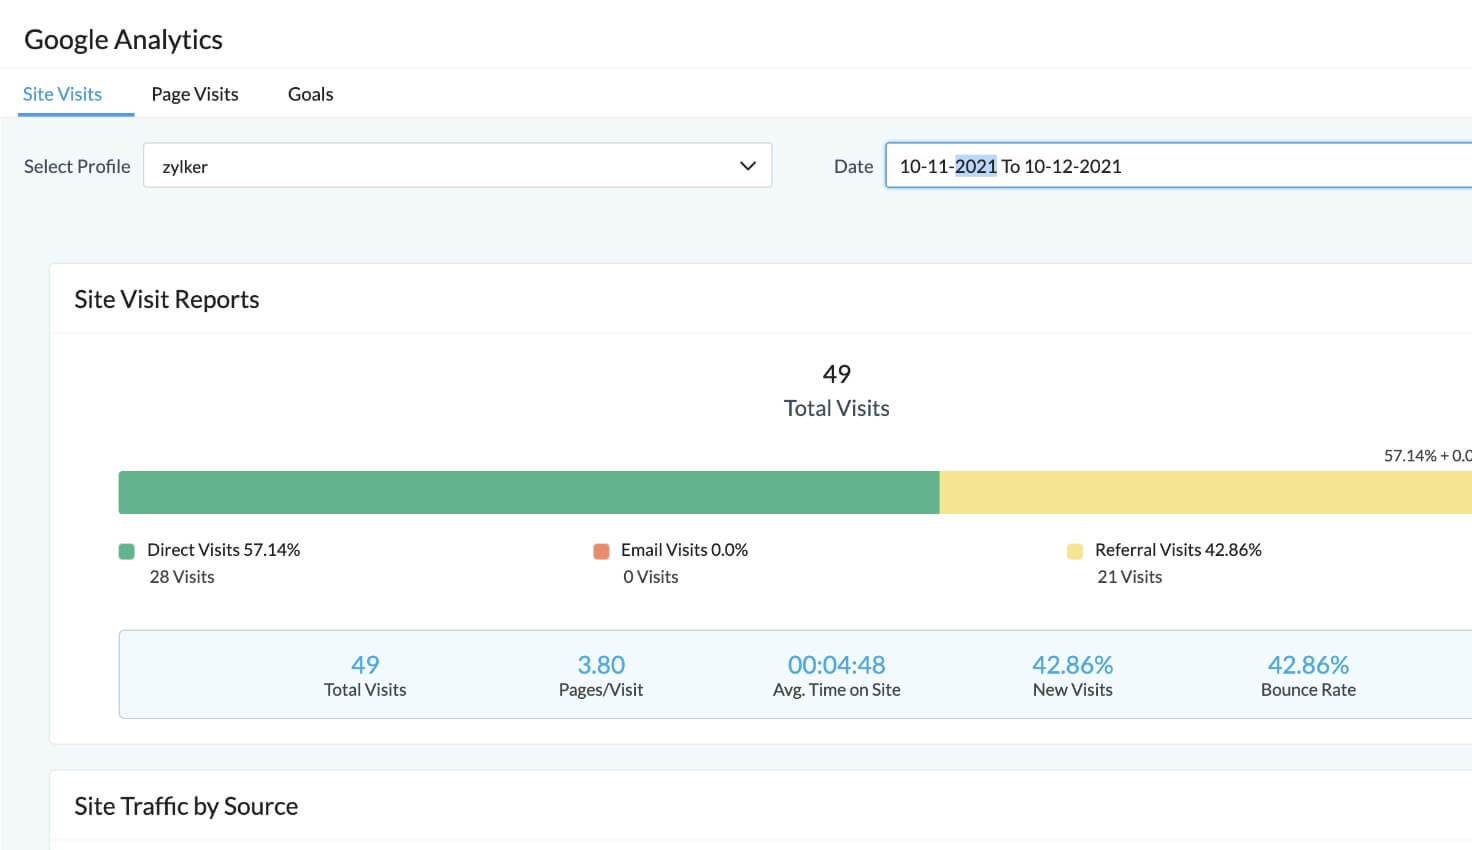Select the green segment of the visits bar
Viewport: 1472px width, 850px height.
528,492
